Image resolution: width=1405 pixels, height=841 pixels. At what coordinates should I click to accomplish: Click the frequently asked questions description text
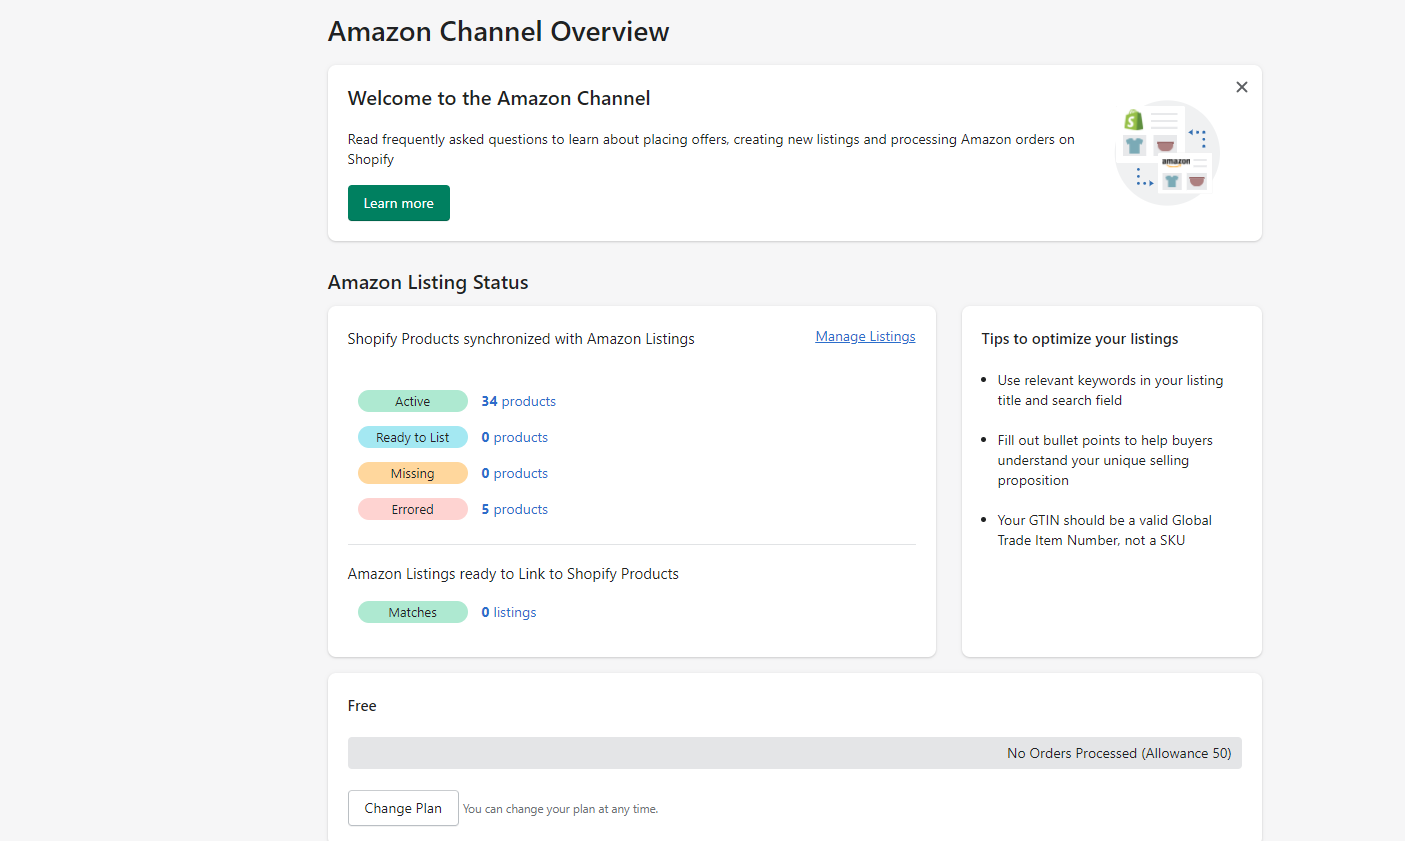[x=711, y=149]
